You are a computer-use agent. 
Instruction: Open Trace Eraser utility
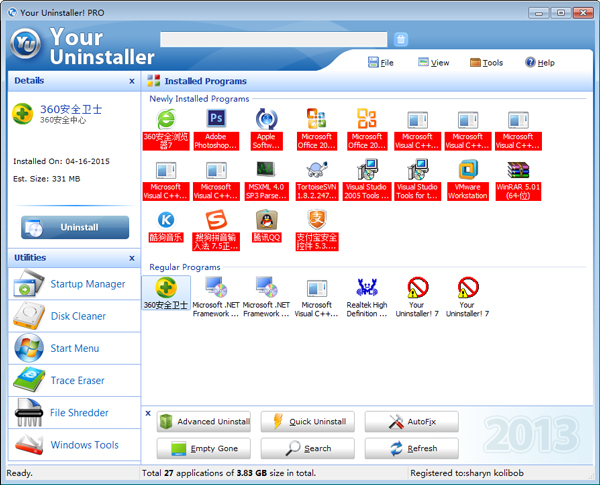(x=74, y=380)
